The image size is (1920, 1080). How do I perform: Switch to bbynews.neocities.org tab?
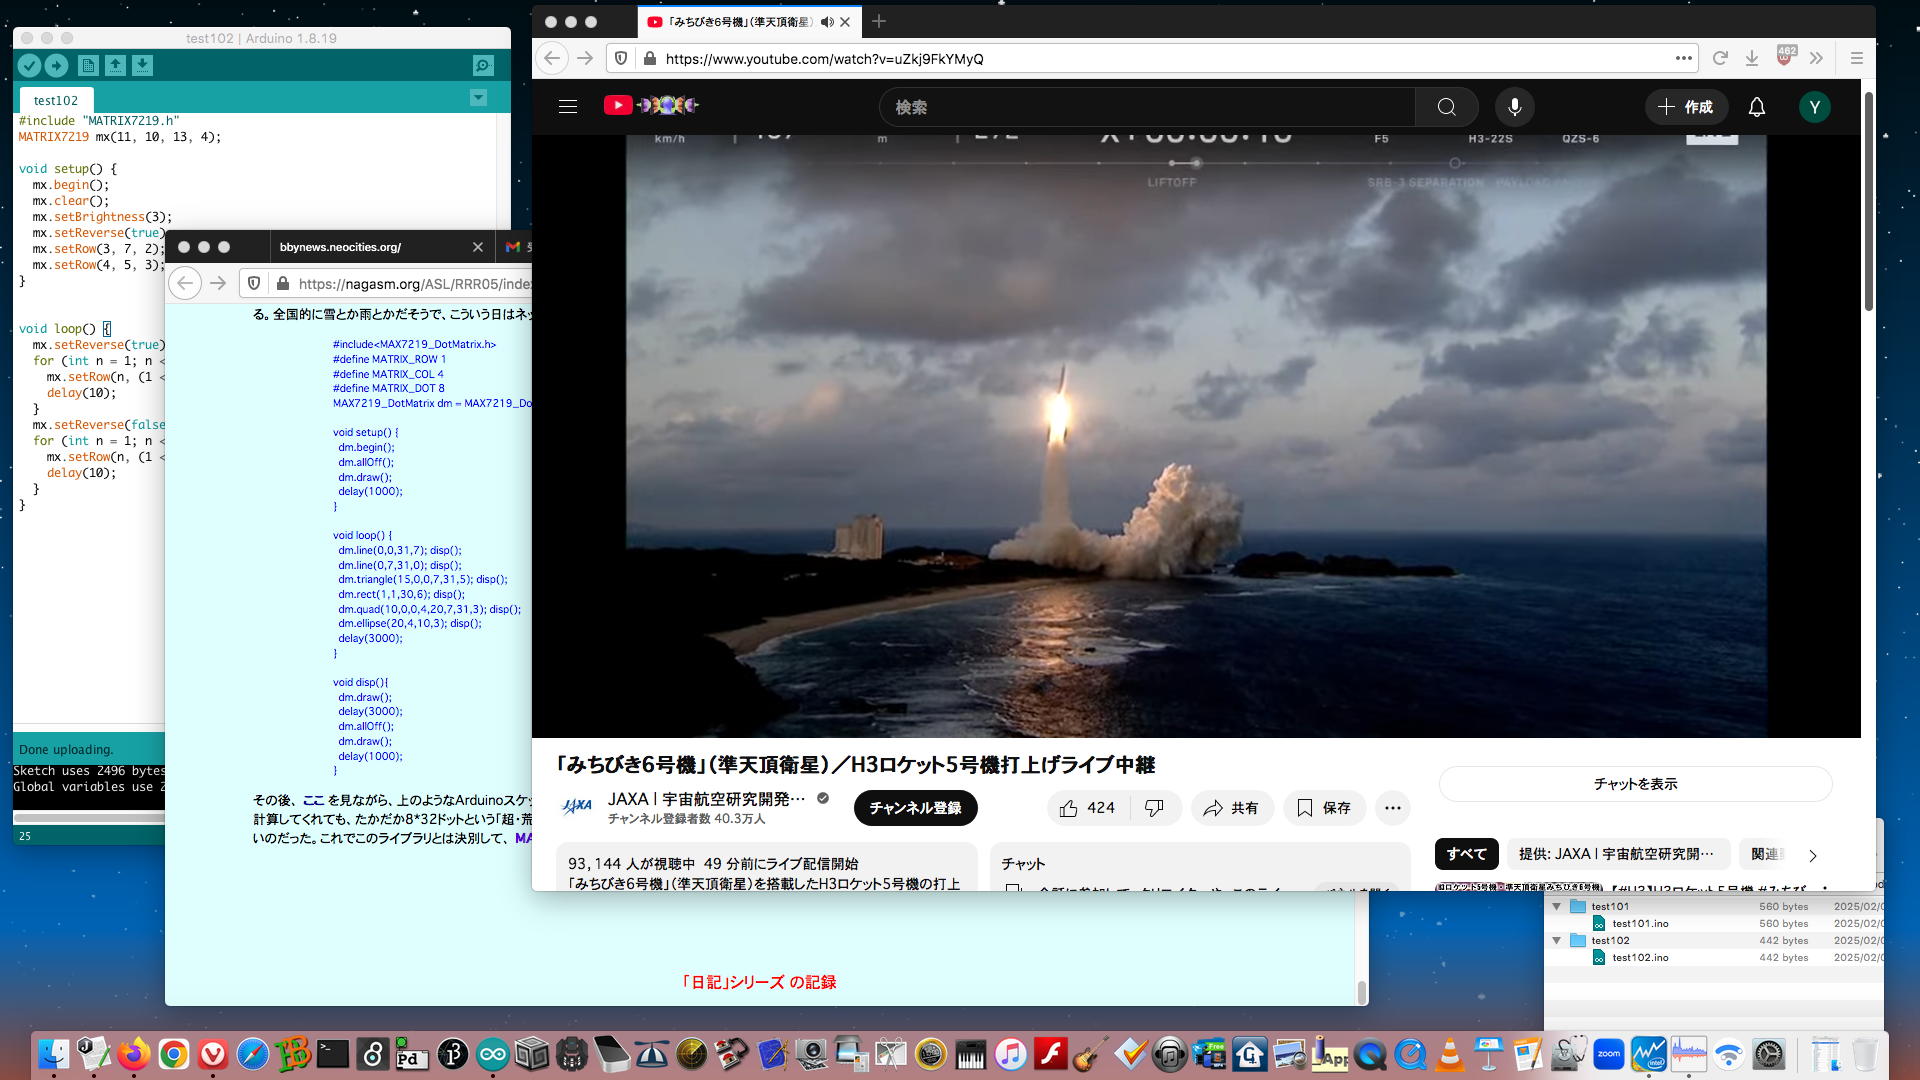click(340, 247)
